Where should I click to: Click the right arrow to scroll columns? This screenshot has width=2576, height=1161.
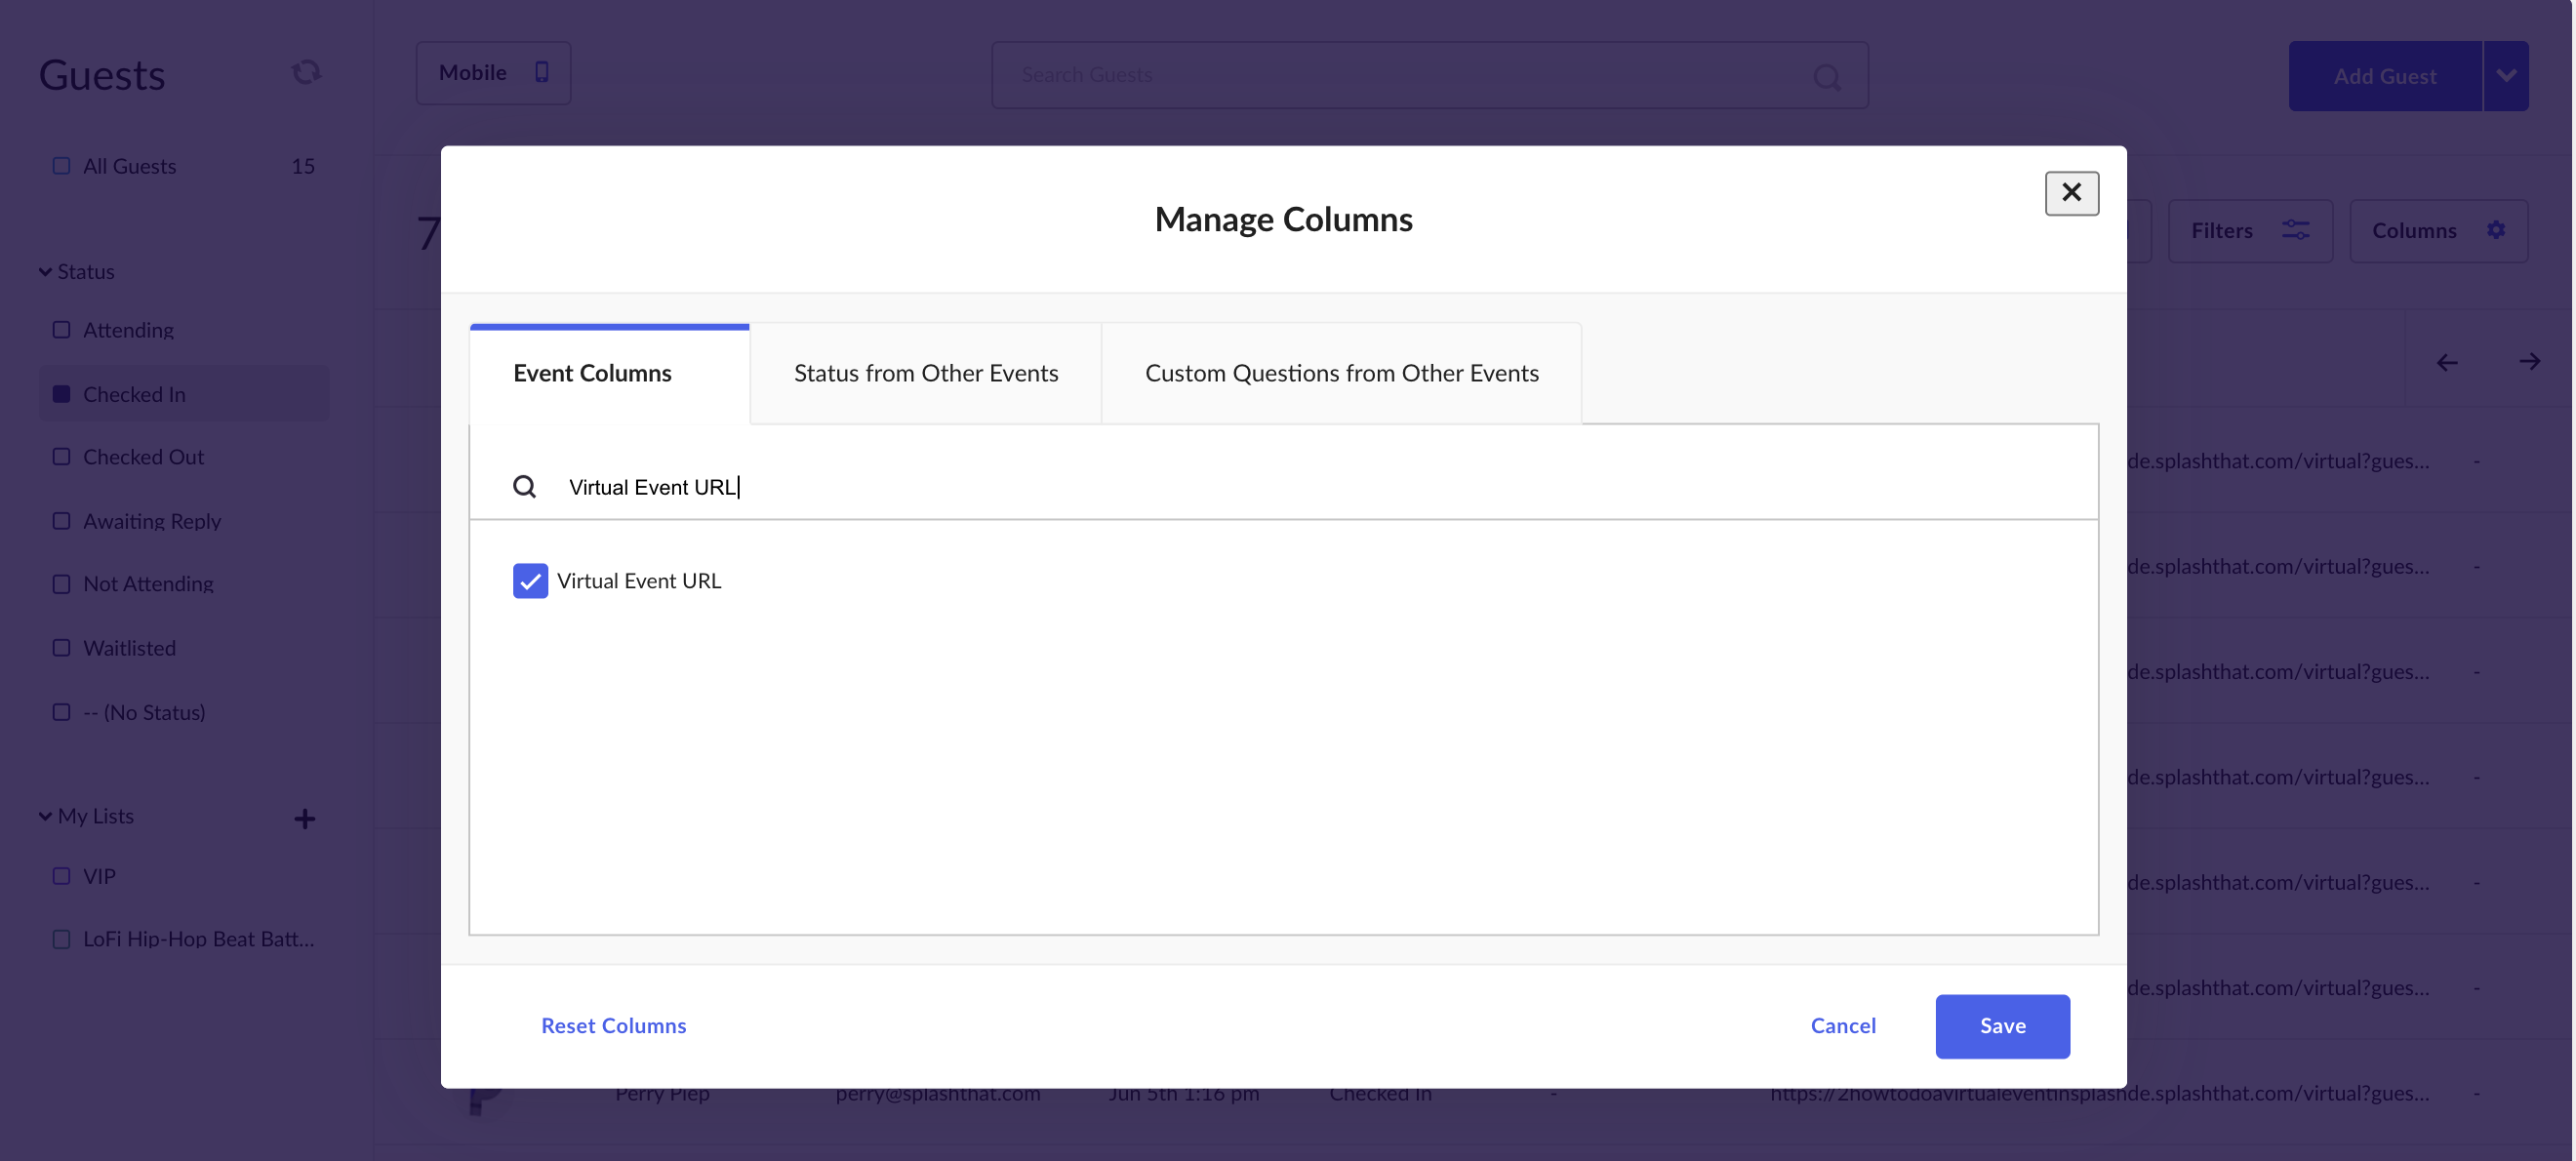pyautogui.click(x=2529, y=361)
